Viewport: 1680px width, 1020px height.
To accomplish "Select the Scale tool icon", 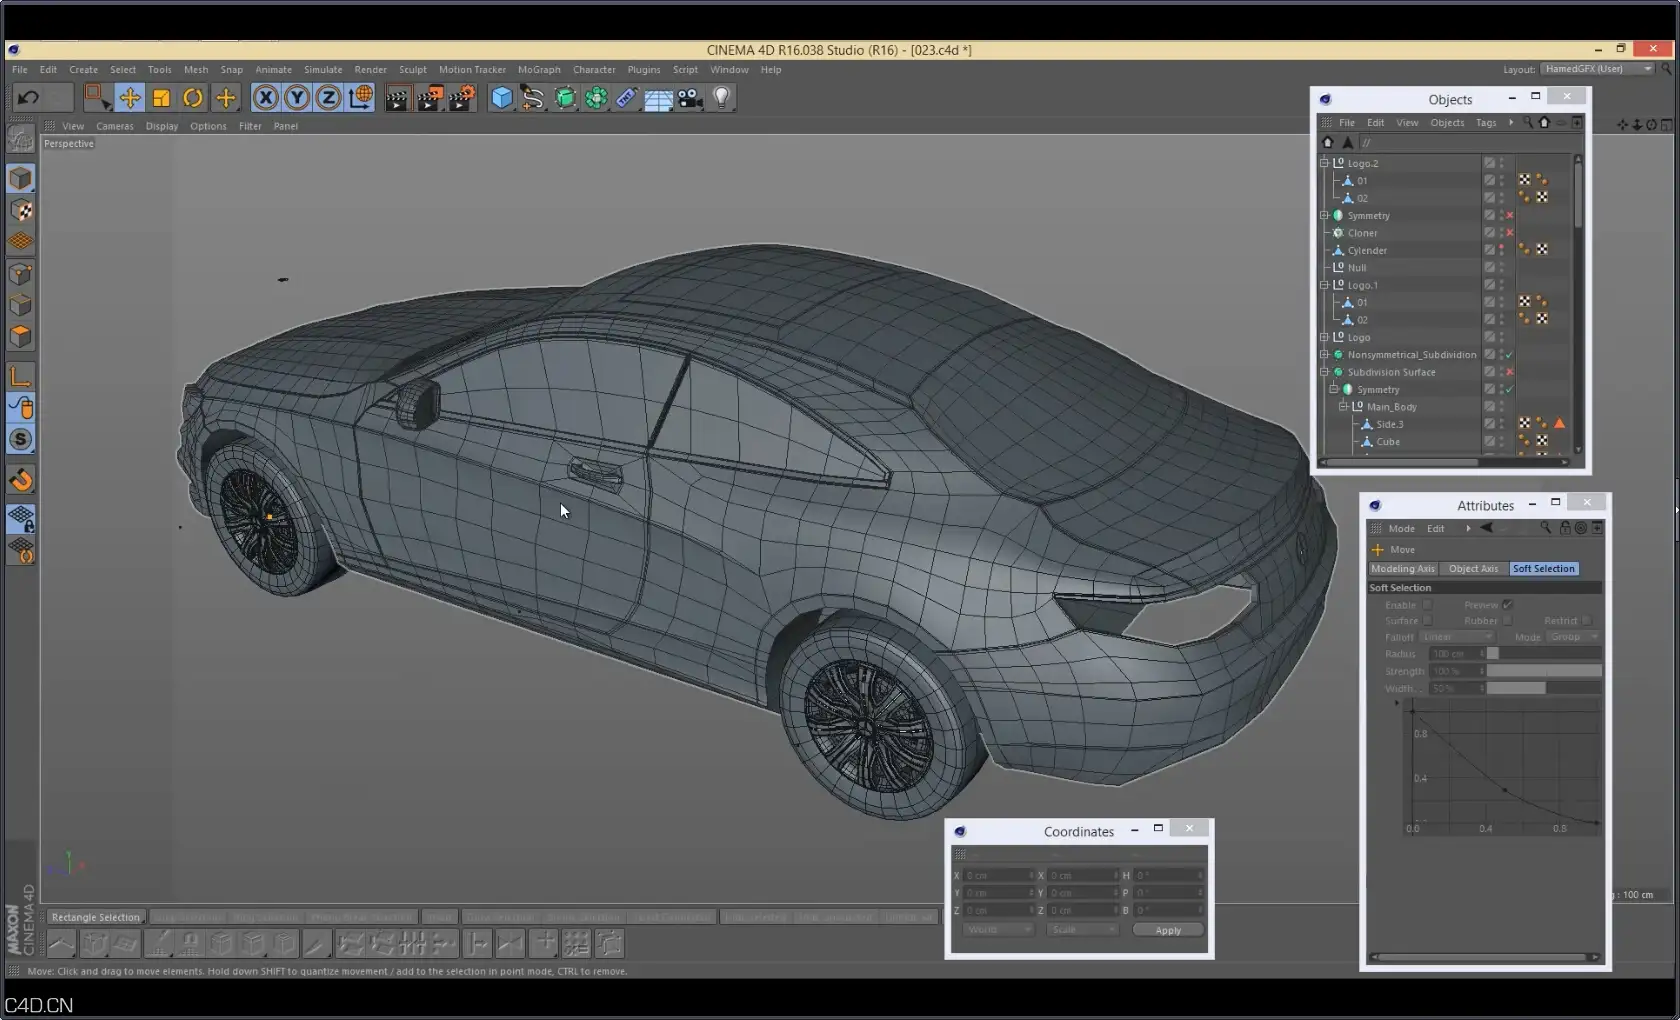I will point(161,97).
